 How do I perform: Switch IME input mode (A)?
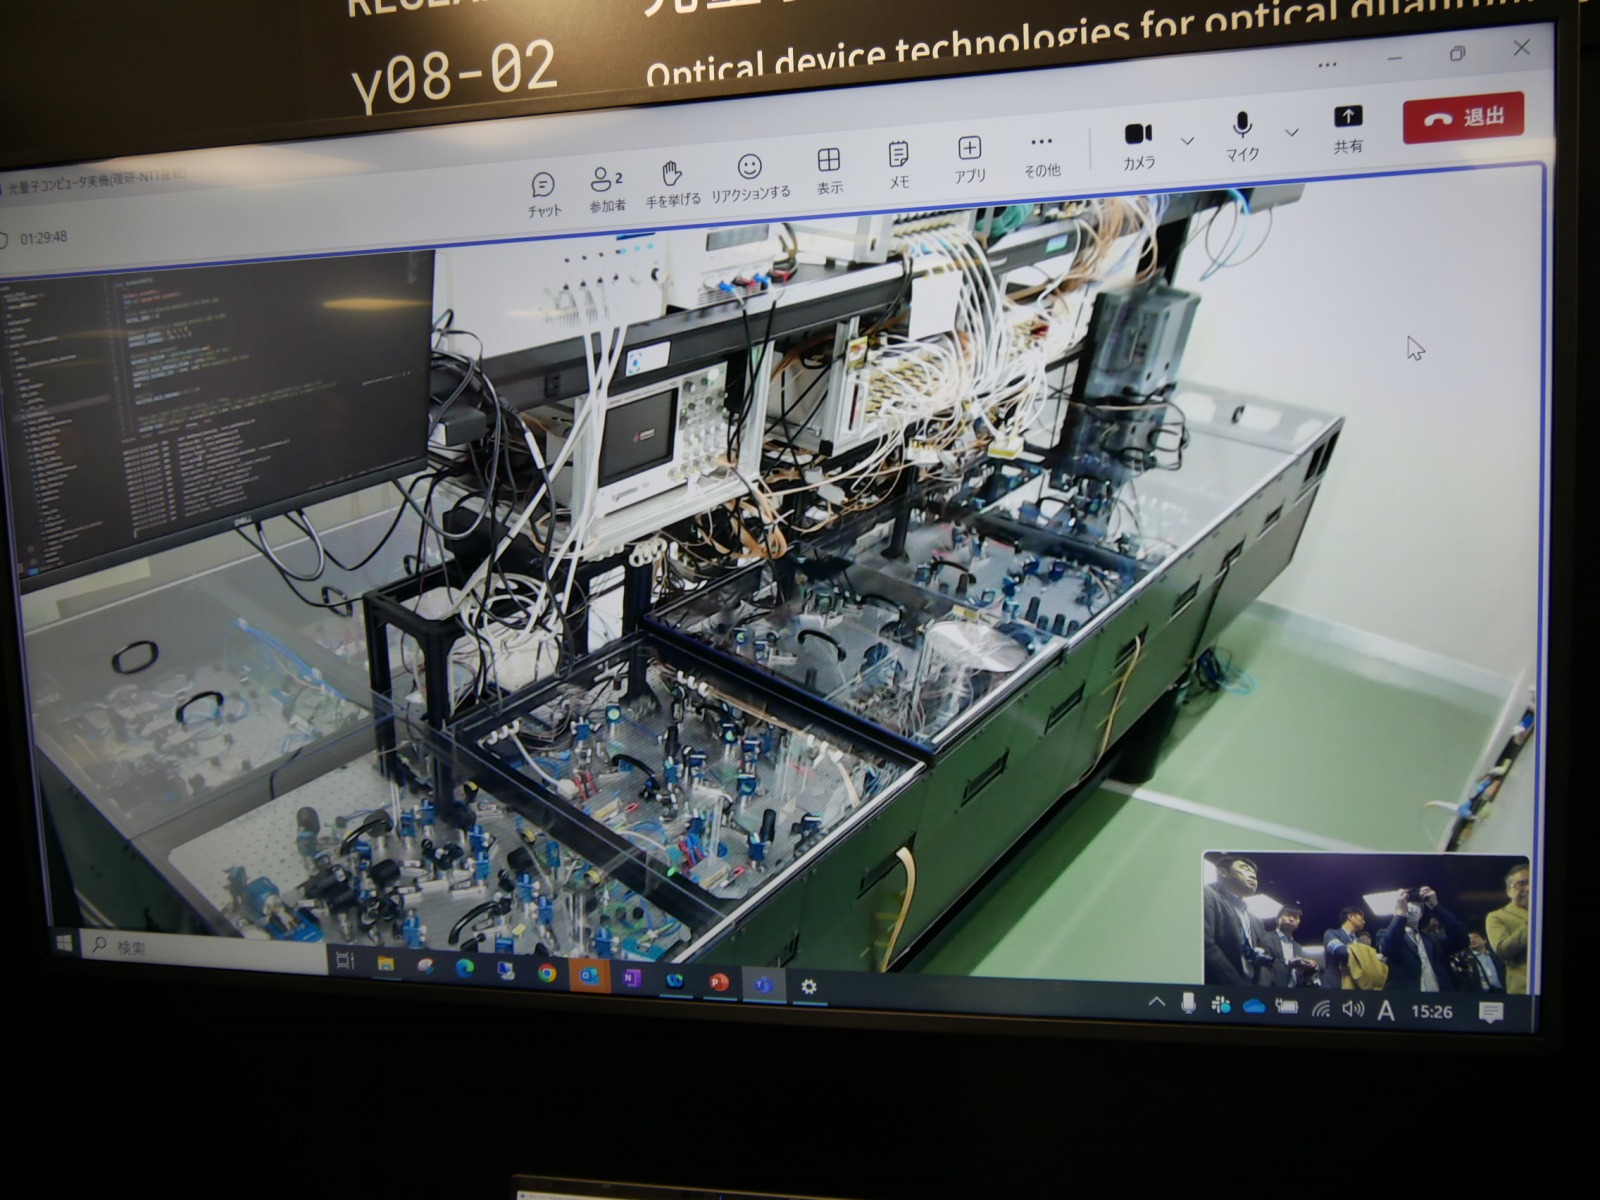tap(1385, 1011)
